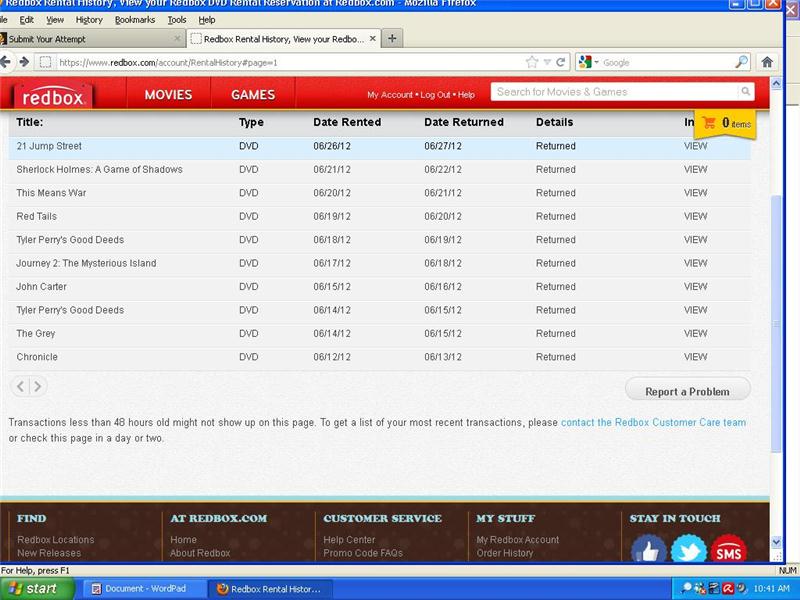
Task: Bookmark page with the star icon
Action: (532, 62)
